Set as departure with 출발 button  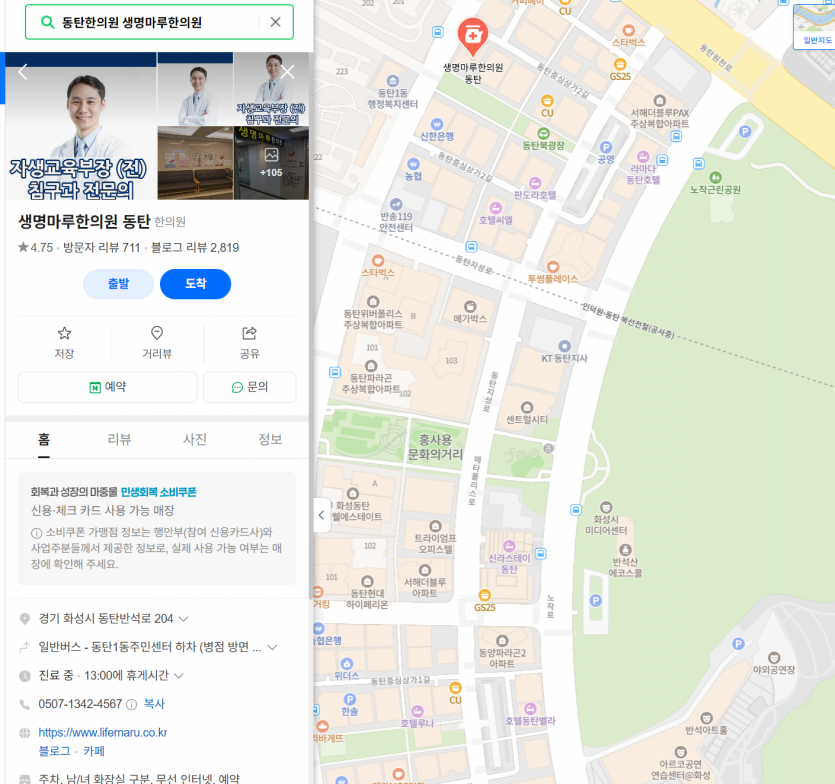tap(118, 284)
